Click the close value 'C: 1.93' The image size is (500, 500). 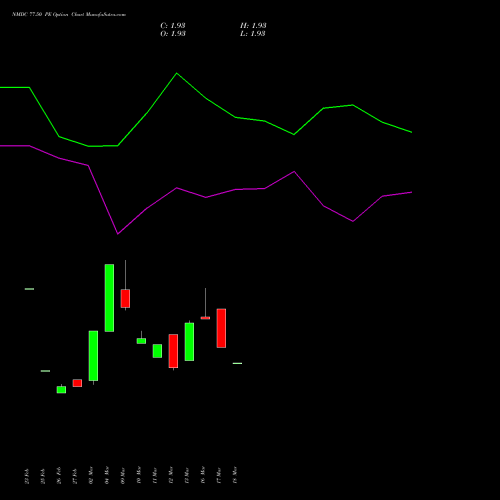point(173,26)
